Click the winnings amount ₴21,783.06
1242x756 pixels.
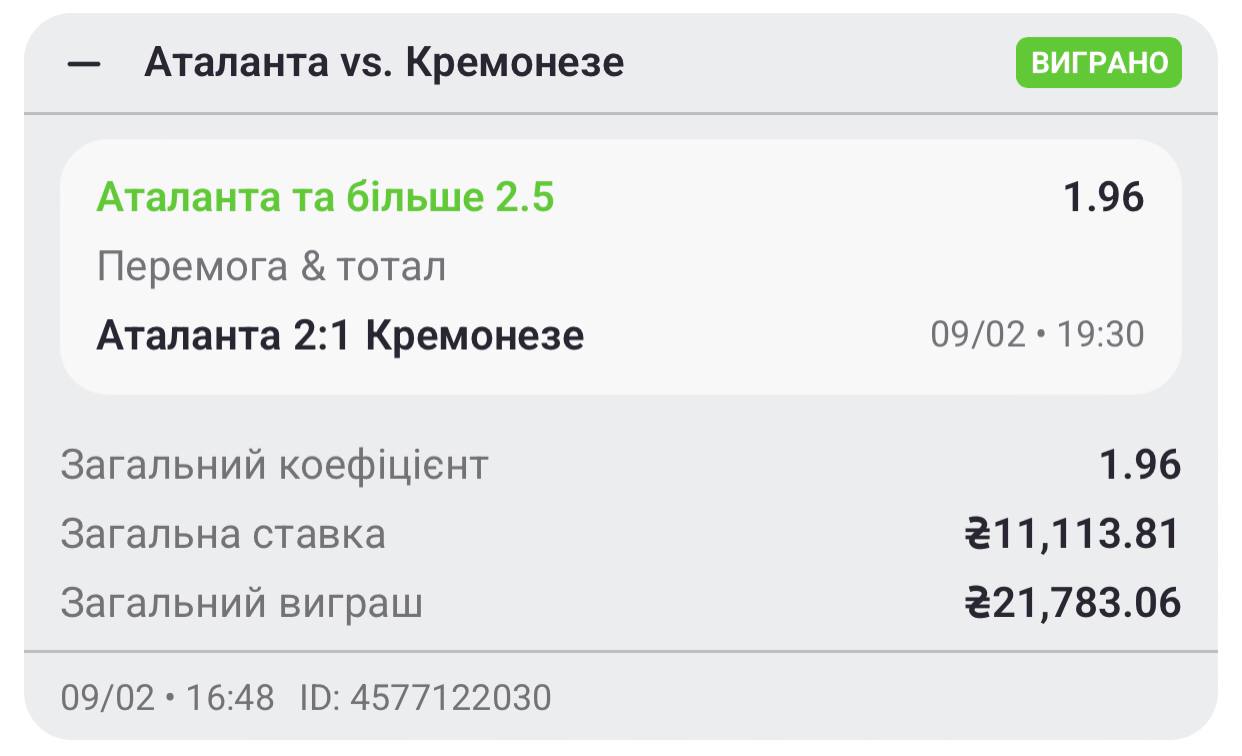[x=1072, y=603]
